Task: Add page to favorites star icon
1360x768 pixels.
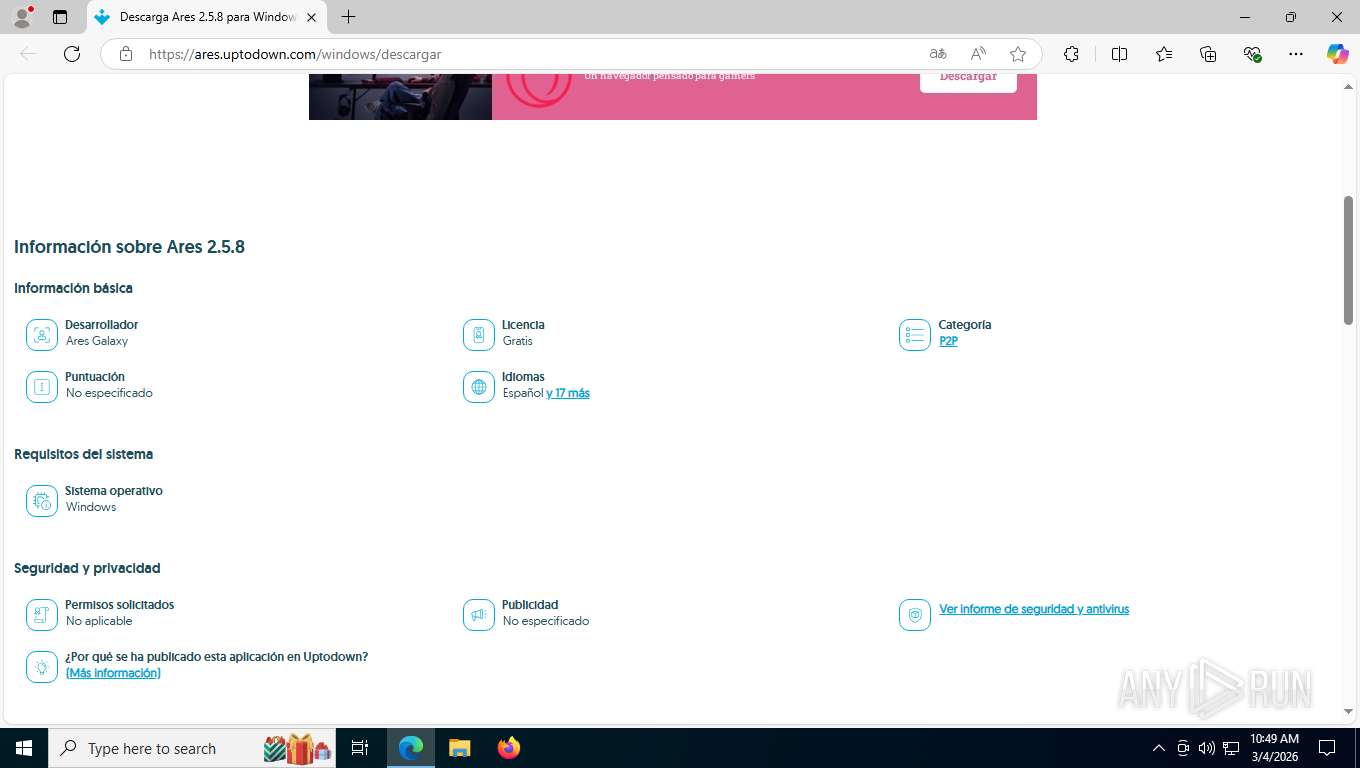Action: (1018, 54)
